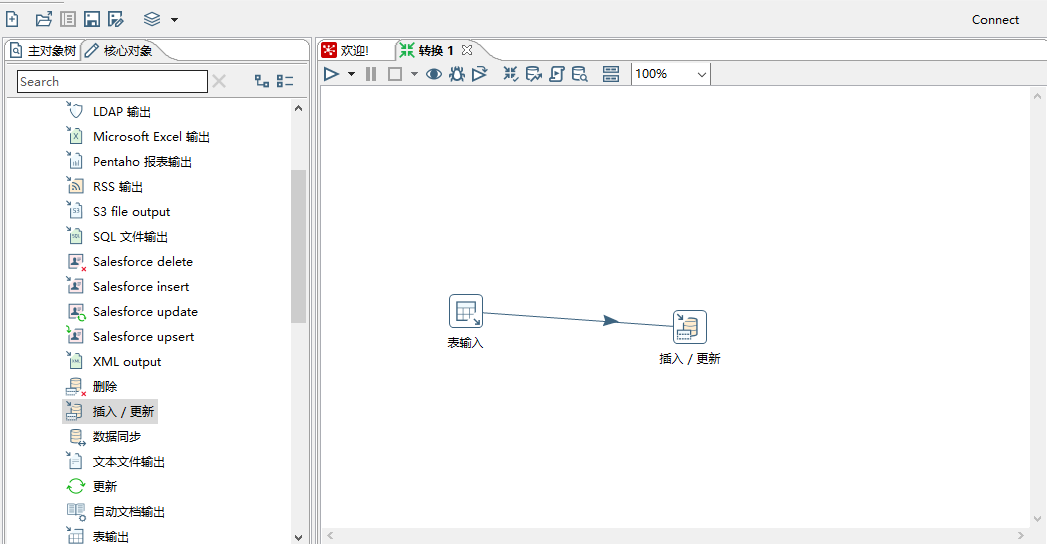Screen dimensions: 1047x544
Task: Select the Salesforce insert step
Action: (x=128, y=287)
